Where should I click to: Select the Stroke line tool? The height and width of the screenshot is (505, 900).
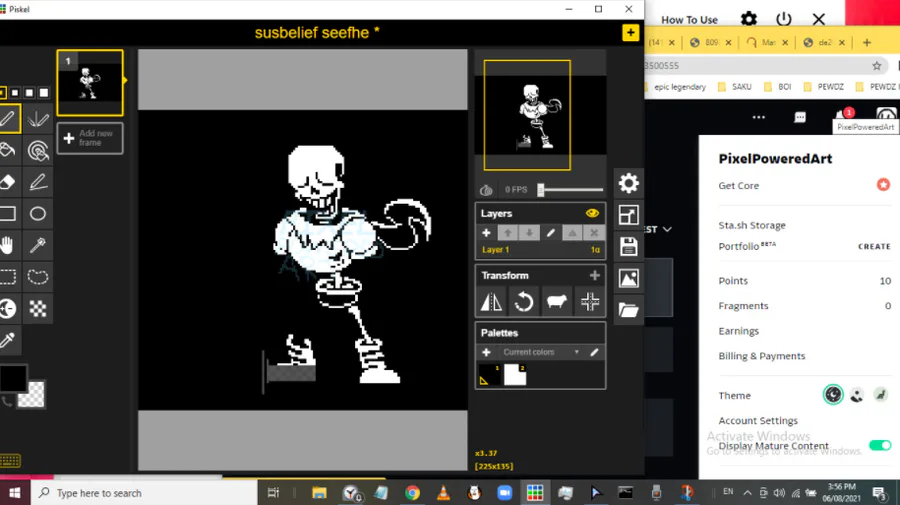tap(38, 182)
